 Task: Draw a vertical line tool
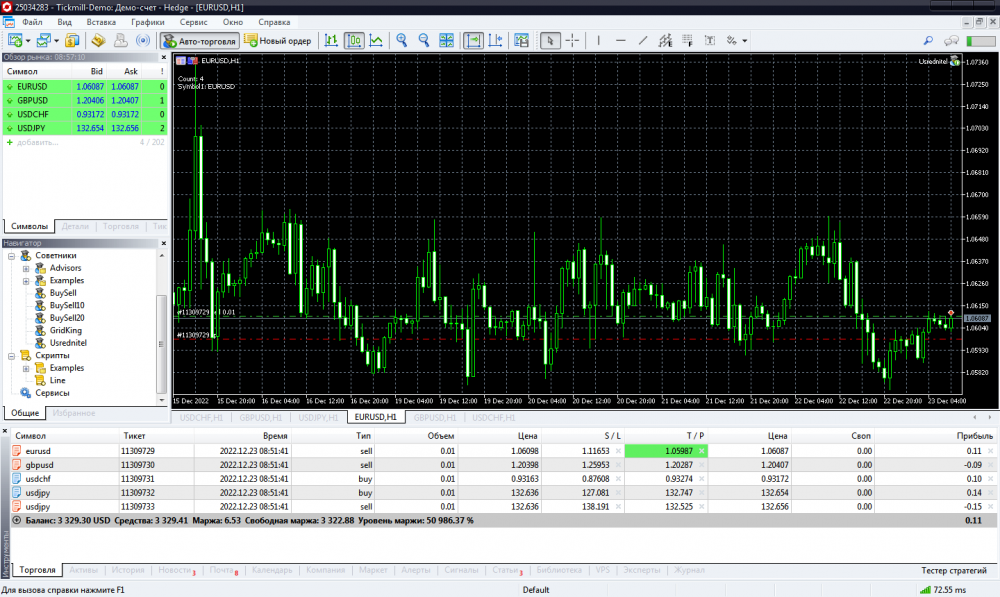pos(598,41)
